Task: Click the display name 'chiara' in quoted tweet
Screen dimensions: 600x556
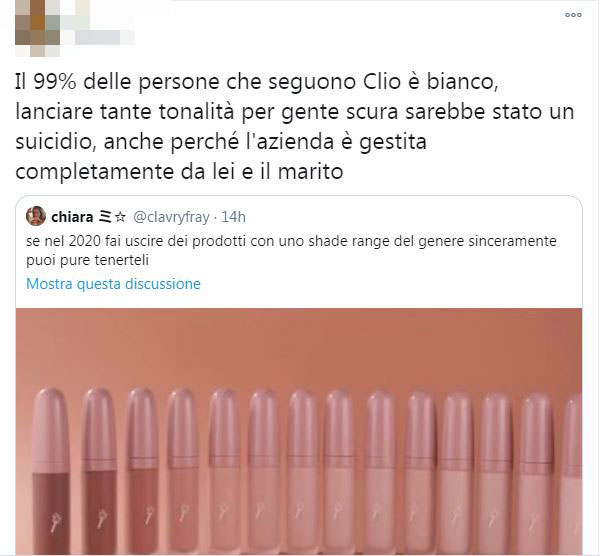Action: click(x=72, y=217)
